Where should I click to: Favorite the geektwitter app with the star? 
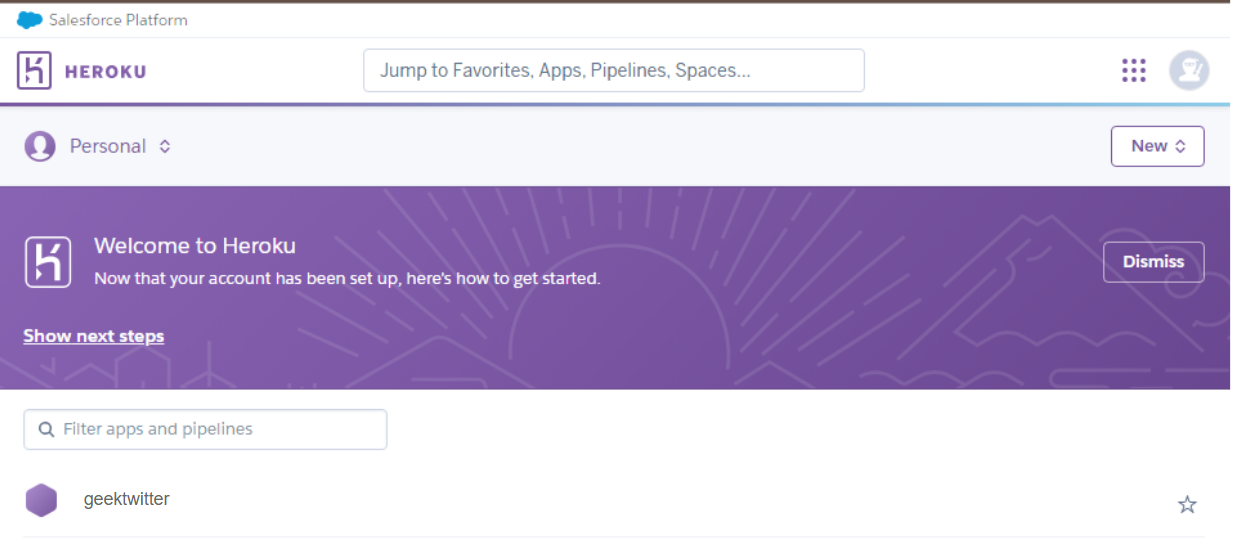(x=1187, y=505)
